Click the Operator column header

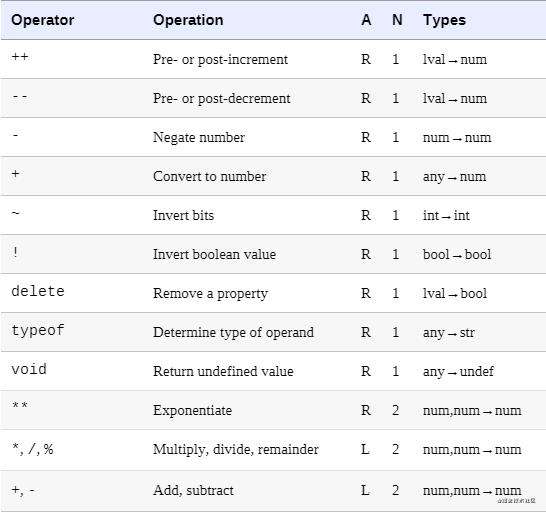pyautogui.click(x=42, y=20)
